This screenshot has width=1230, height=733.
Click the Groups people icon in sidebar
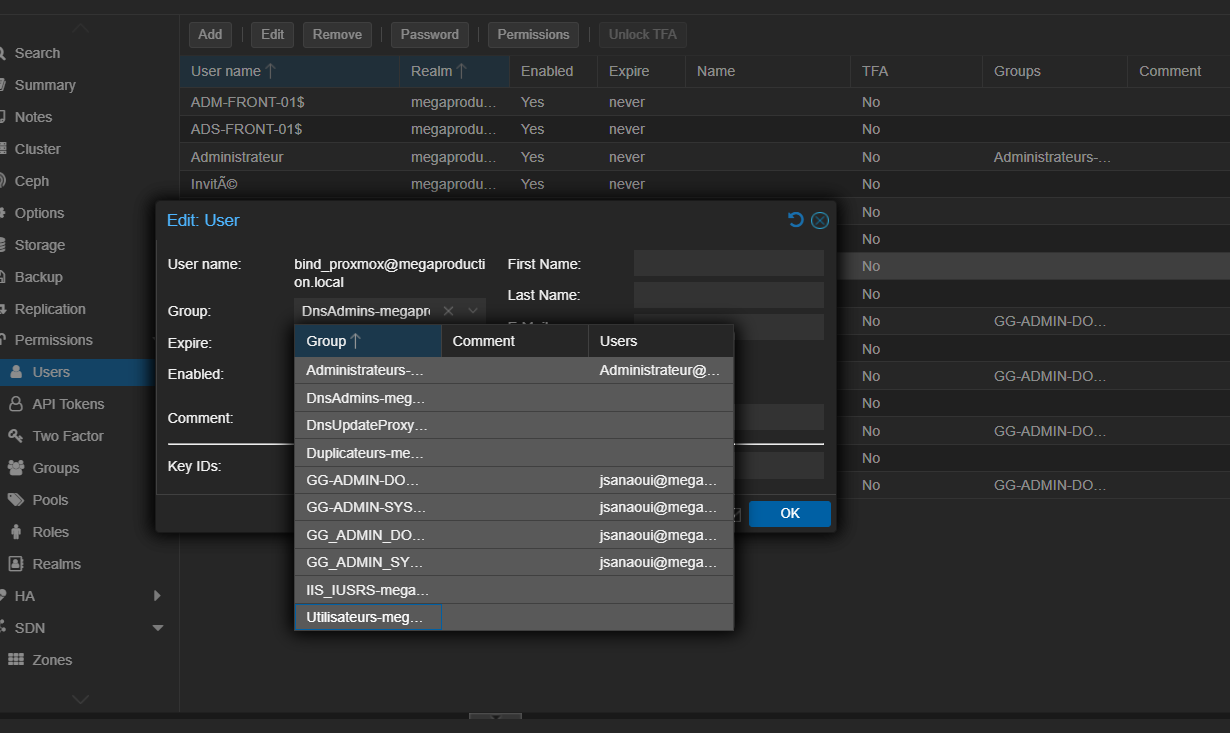click(15, 468)
